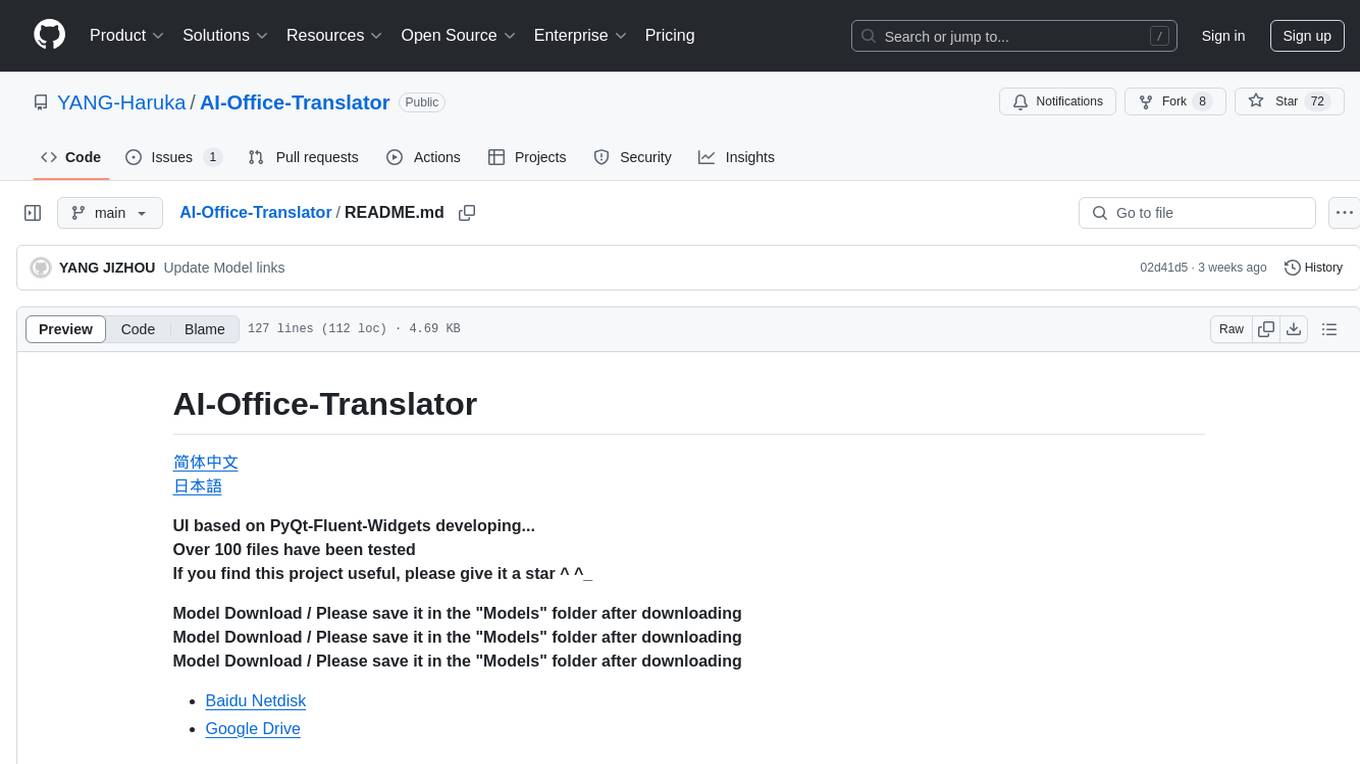
Task: Select the Blame view
Action: coord(204,329)
